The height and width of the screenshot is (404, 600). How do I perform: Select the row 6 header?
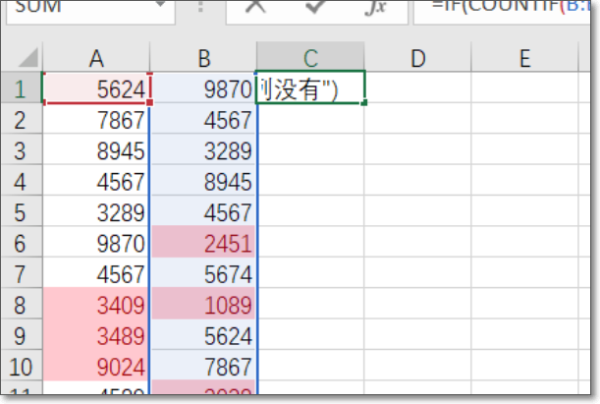(21, 241)
